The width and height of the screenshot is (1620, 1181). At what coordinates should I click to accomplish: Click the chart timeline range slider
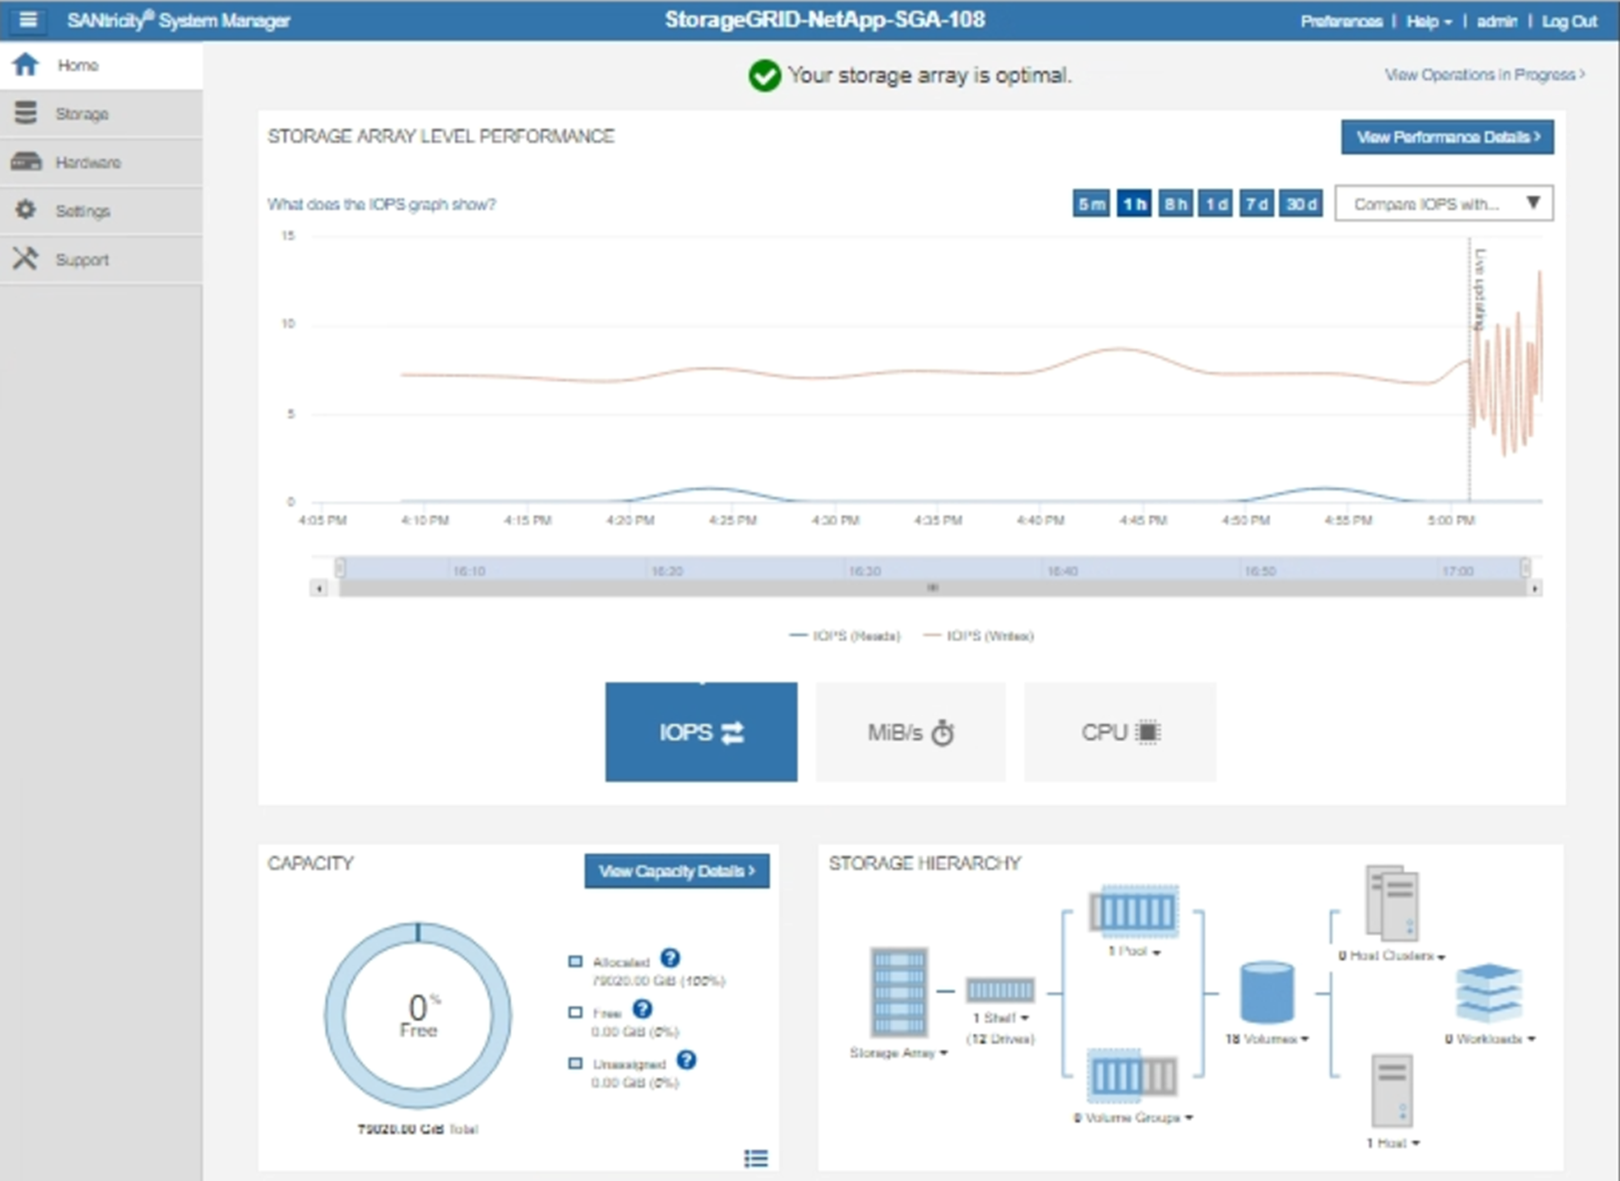point(932,569)
